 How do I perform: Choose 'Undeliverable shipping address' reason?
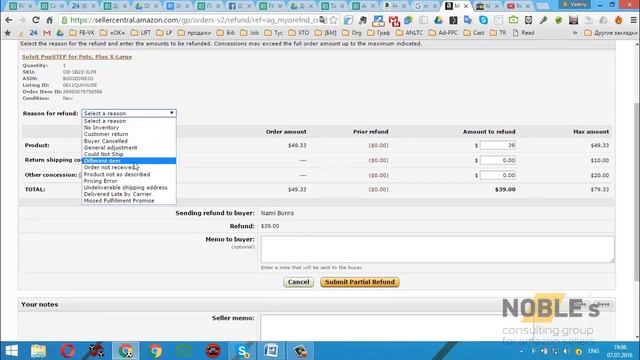tap(129, 188)
